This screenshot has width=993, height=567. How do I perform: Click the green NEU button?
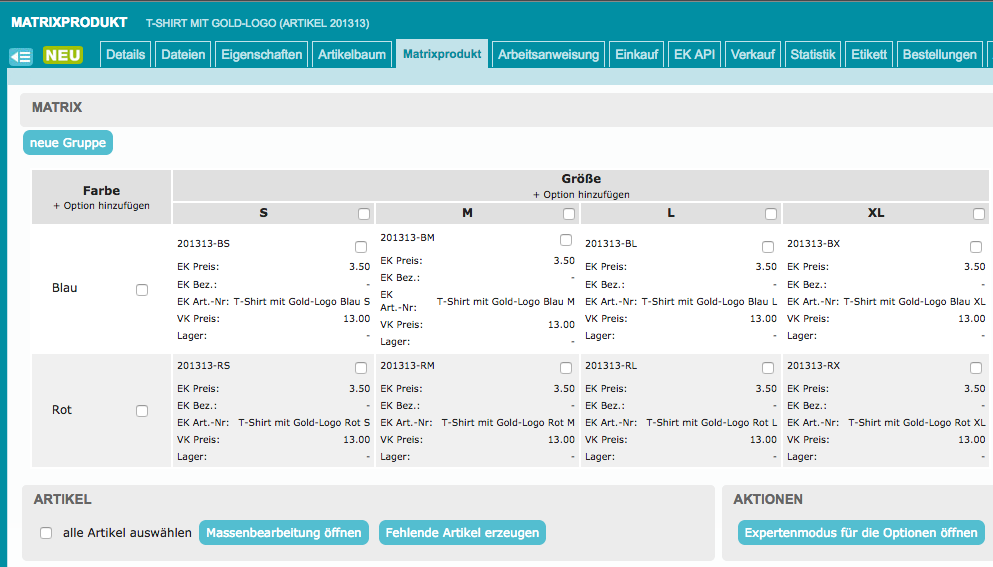(x=63, y=56)
